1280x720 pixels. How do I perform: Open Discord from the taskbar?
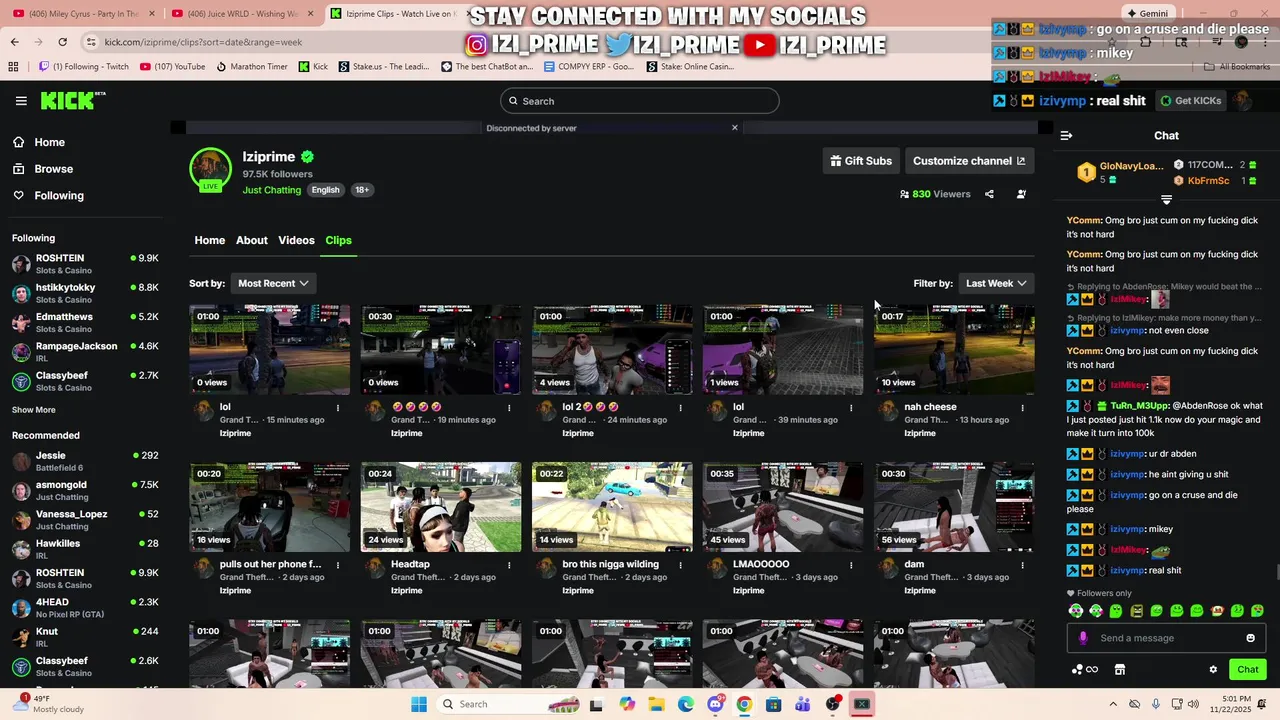pos(715,704)
